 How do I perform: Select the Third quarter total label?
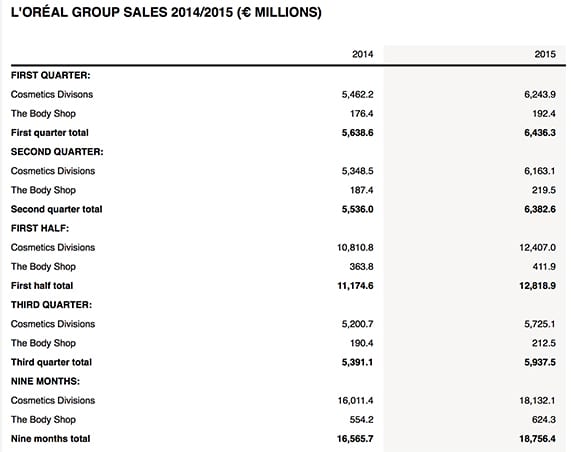[x=51, y=362]
